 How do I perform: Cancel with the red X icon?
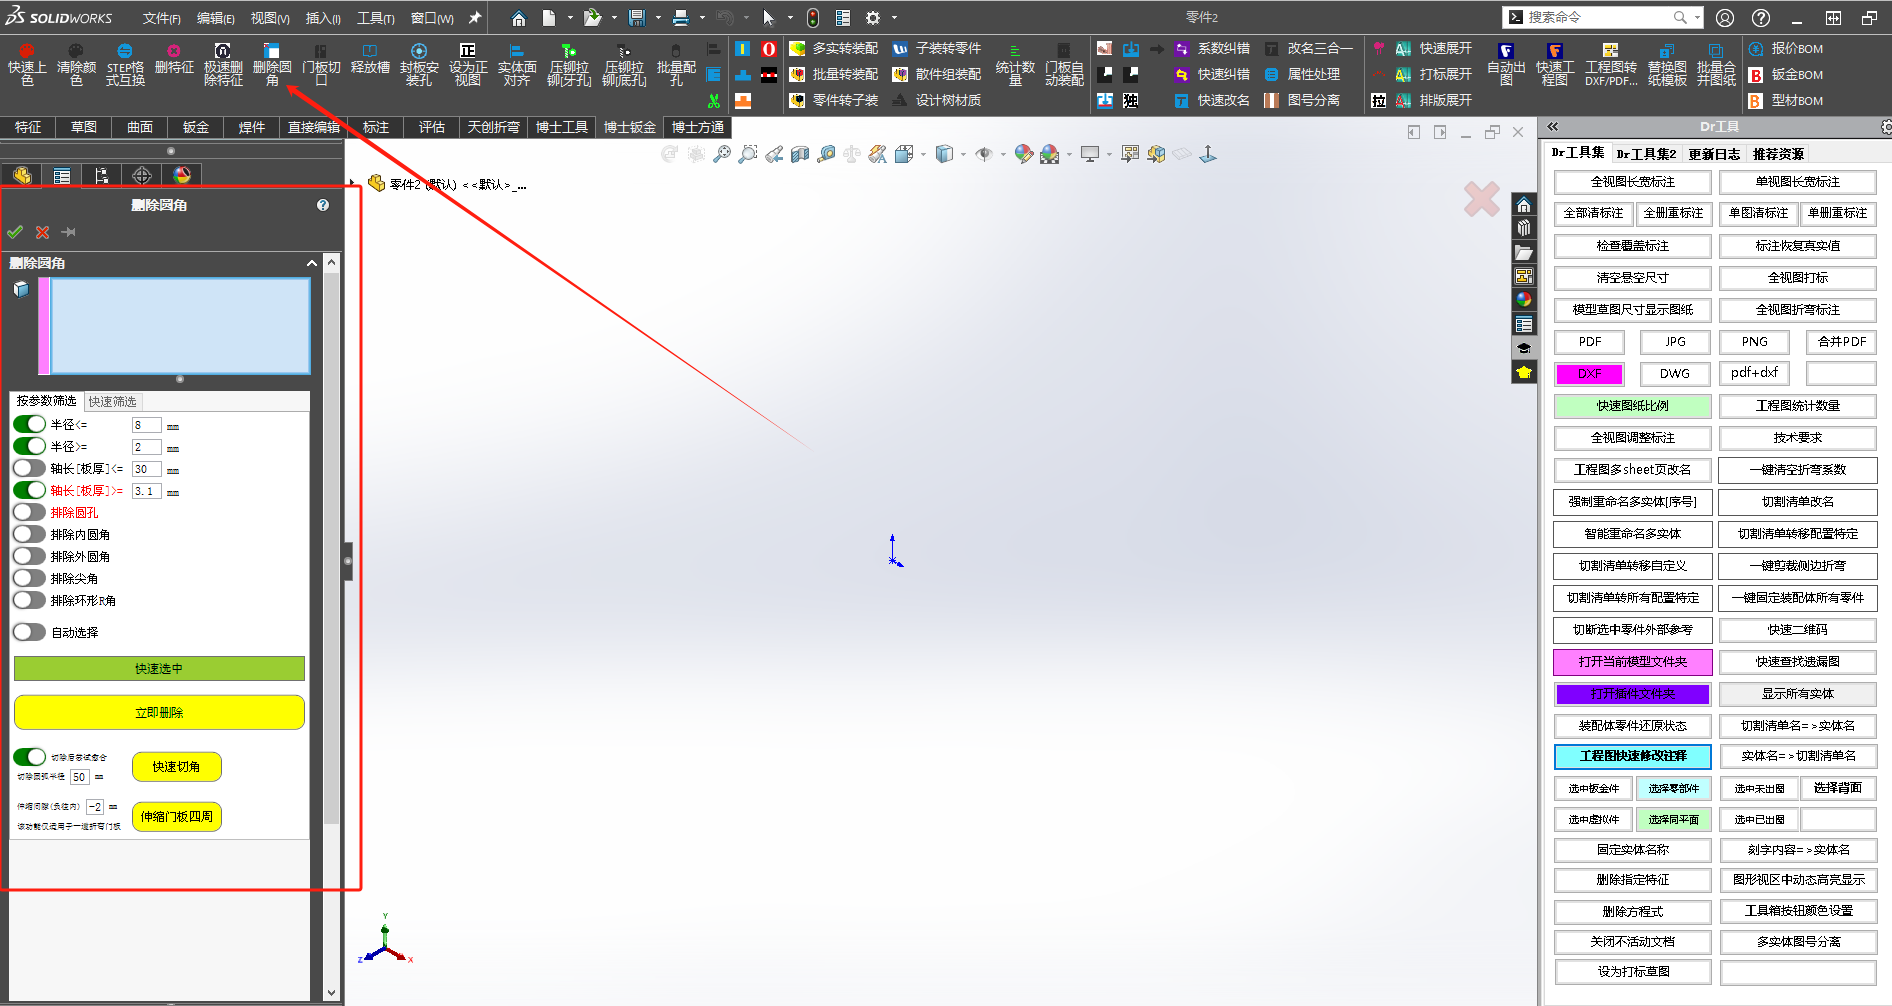[42, 232]
